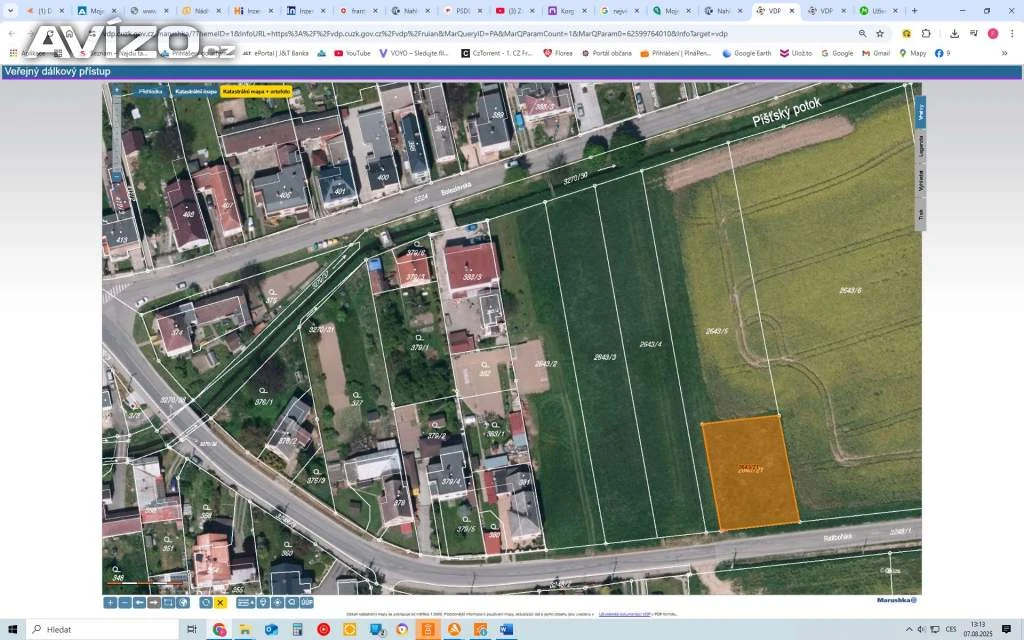The image size is (1024, 640).
Task: Click the Hledat taskbar search box
Action: [102, 630]
